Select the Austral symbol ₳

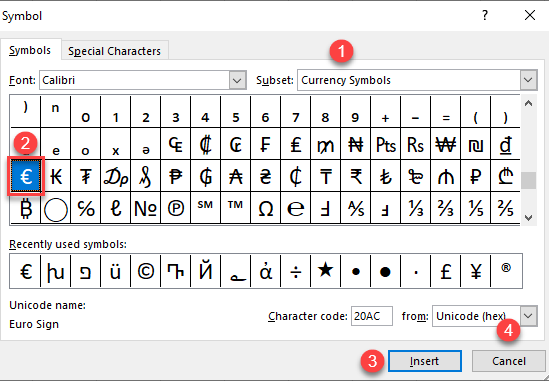pos(236,176)
